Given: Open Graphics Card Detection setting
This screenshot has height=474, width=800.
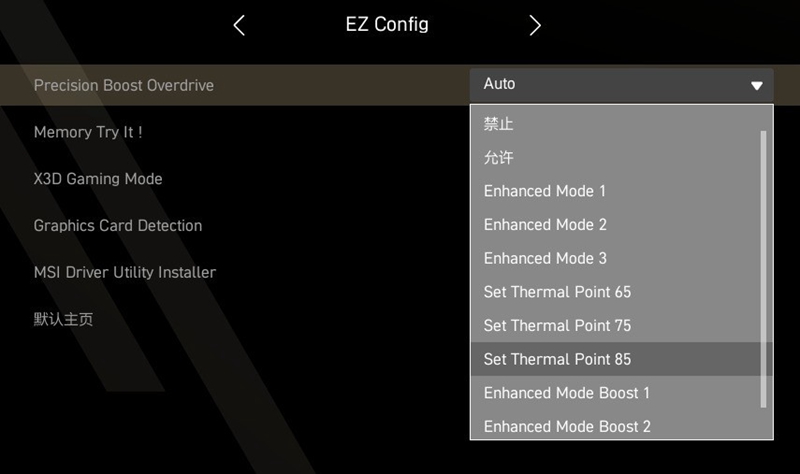Looking at the screenshot, I should (118, 226).
